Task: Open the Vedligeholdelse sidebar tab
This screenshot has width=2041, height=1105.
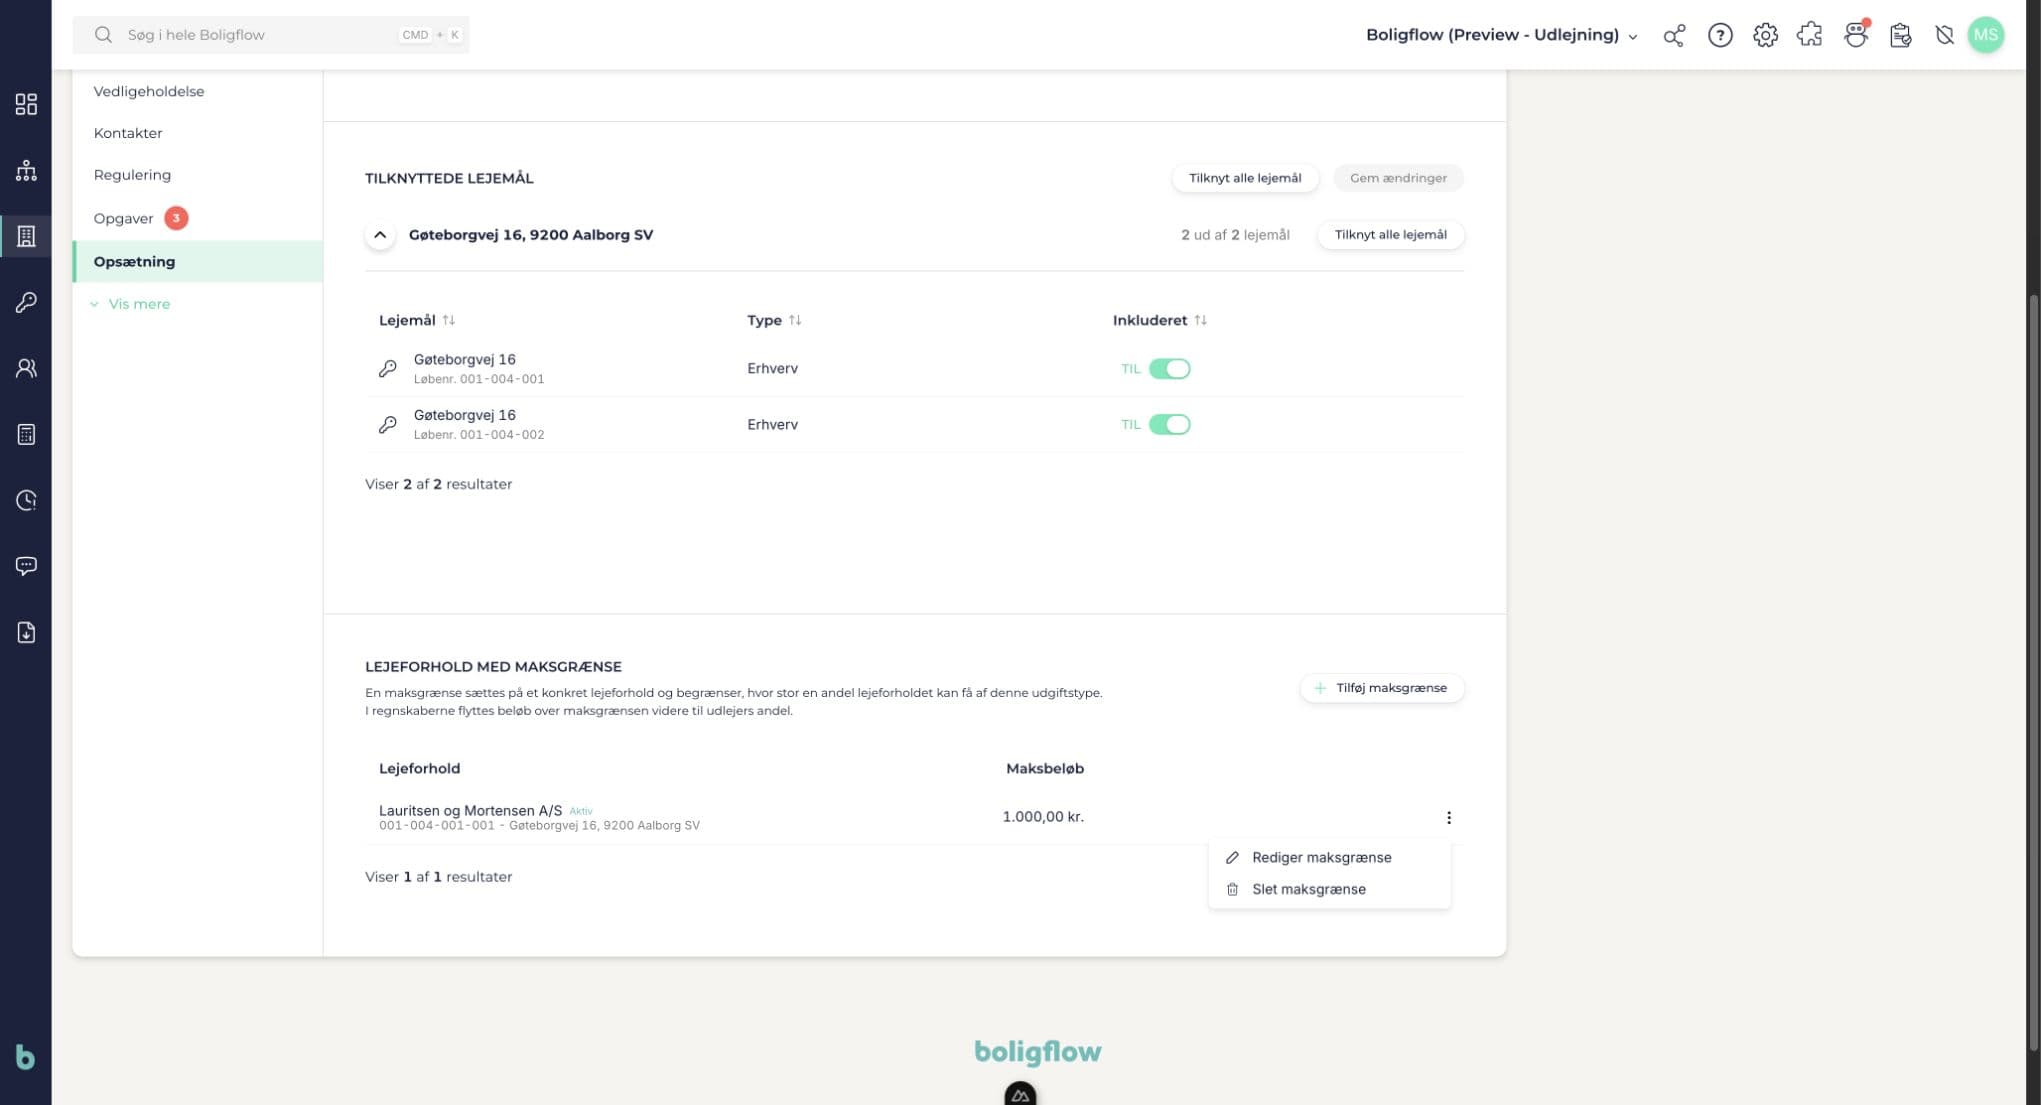Action: 198,91
